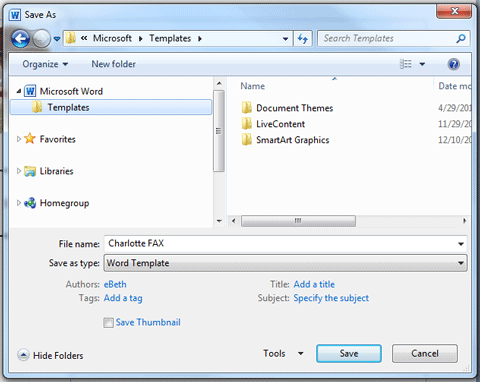This screenshot has width=480, height=382.
Task: Click the SmartArt Graphics folder icon
Action: [247, 140]
